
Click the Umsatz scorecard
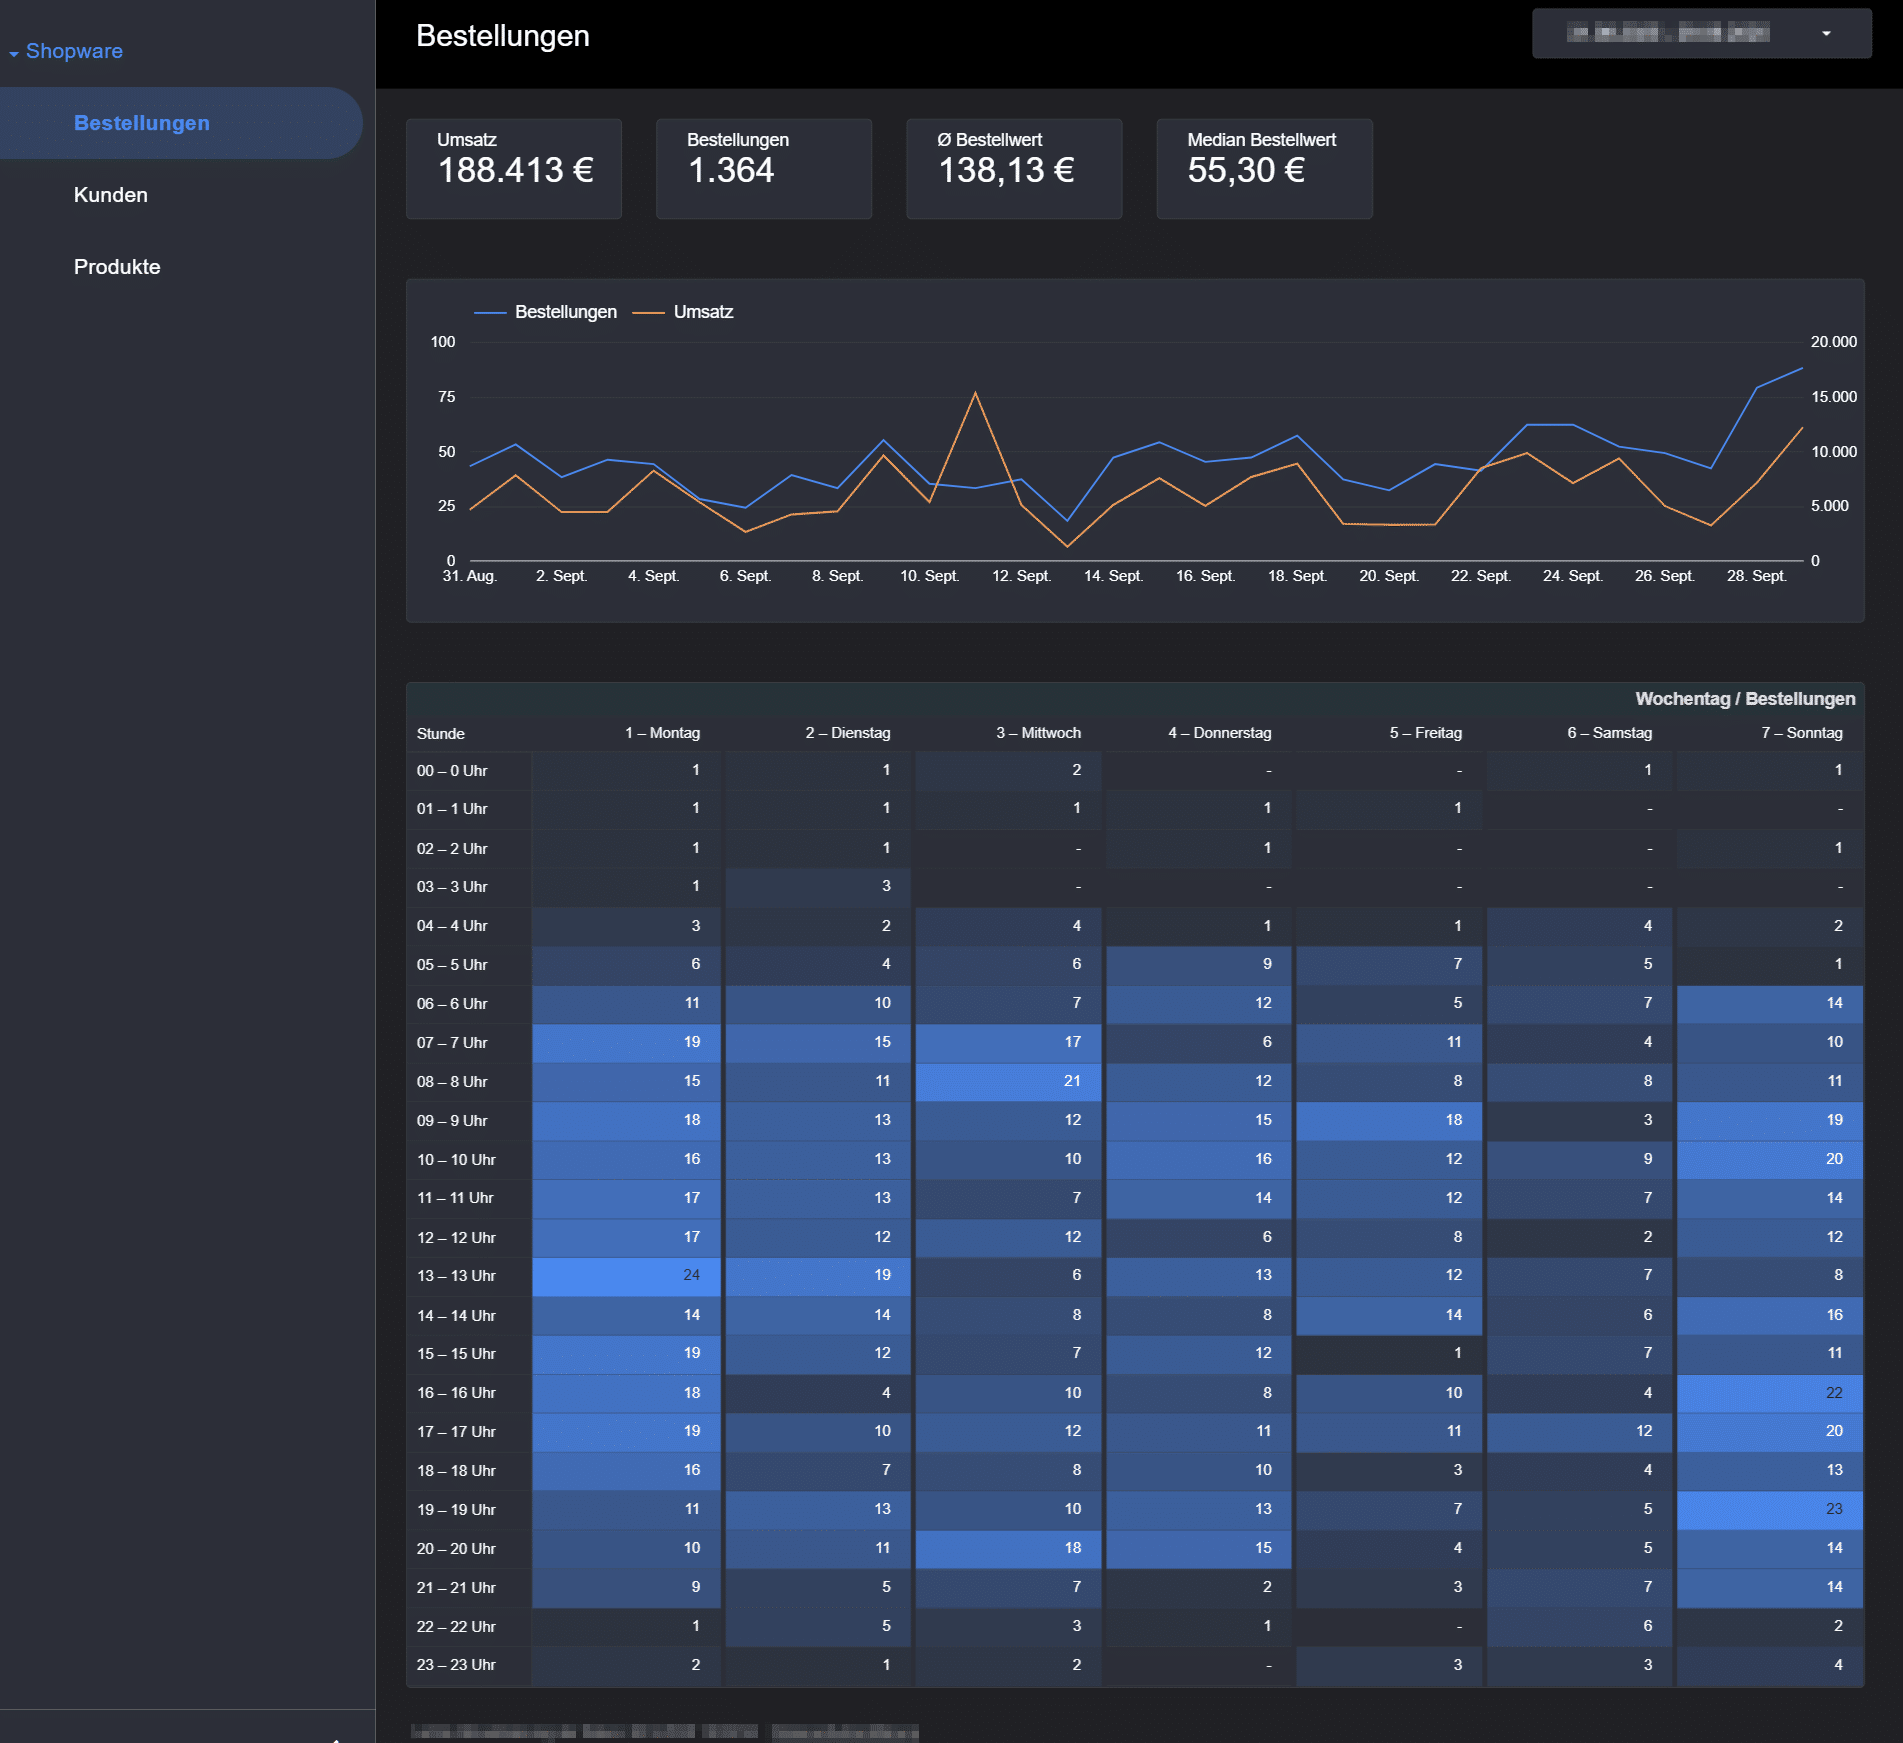coord(514,168)
